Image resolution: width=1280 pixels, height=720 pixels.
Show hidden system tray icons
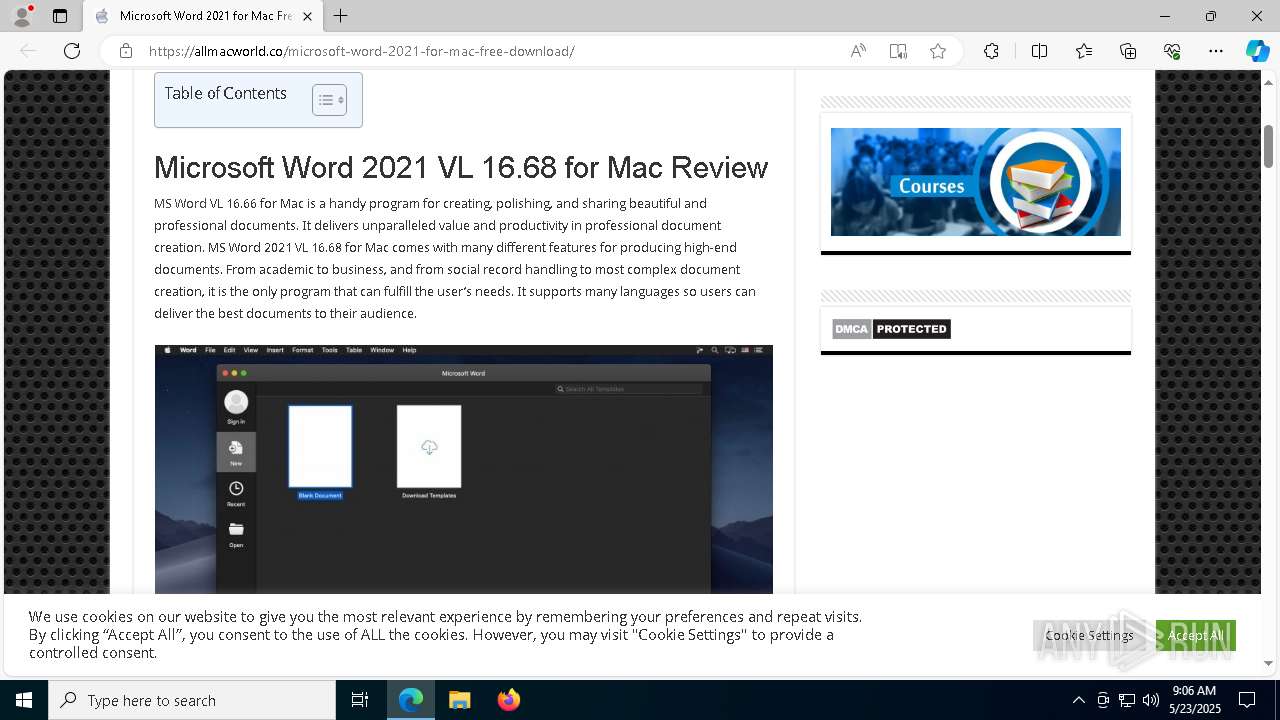(1078, 700)
